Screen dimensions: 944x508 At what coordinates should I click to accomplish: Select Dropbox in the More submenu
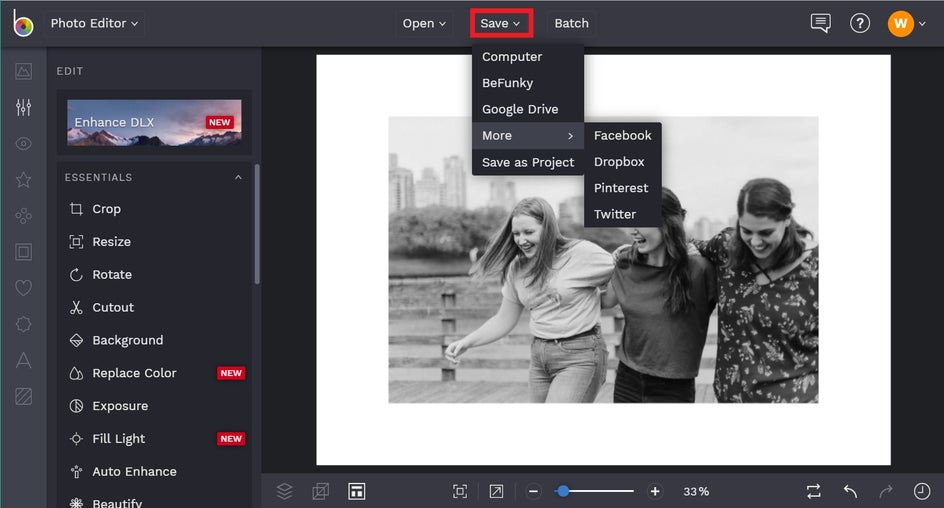click(x=619, y=162)
